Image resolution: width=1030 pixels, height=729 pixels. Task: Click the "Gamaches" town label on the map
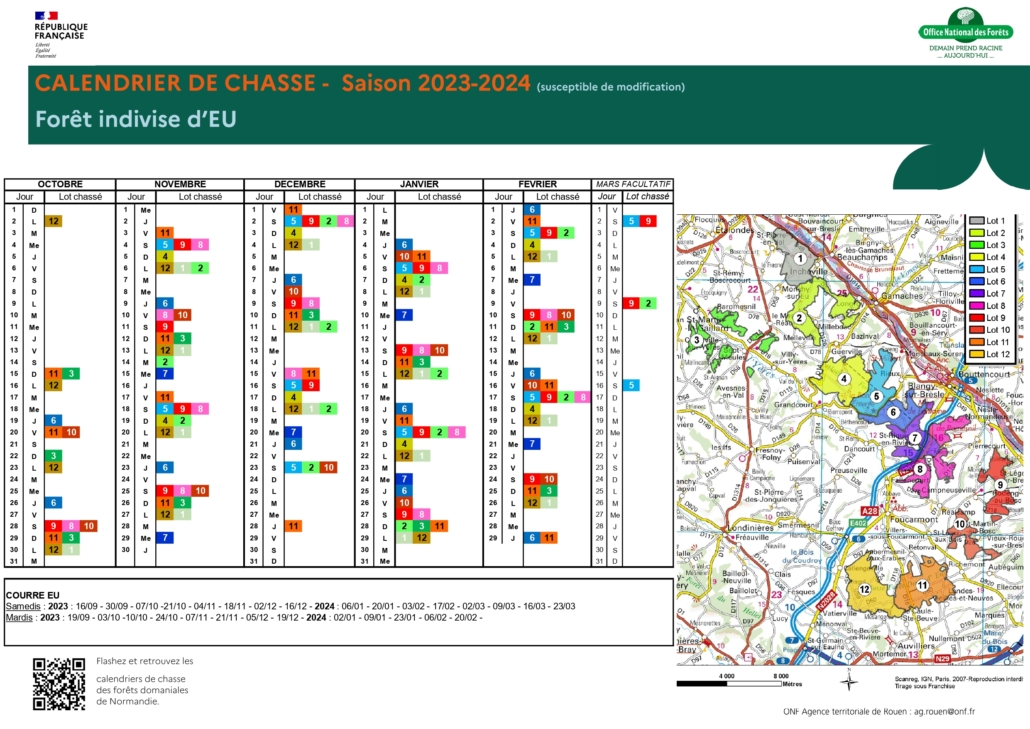point(902,296)
